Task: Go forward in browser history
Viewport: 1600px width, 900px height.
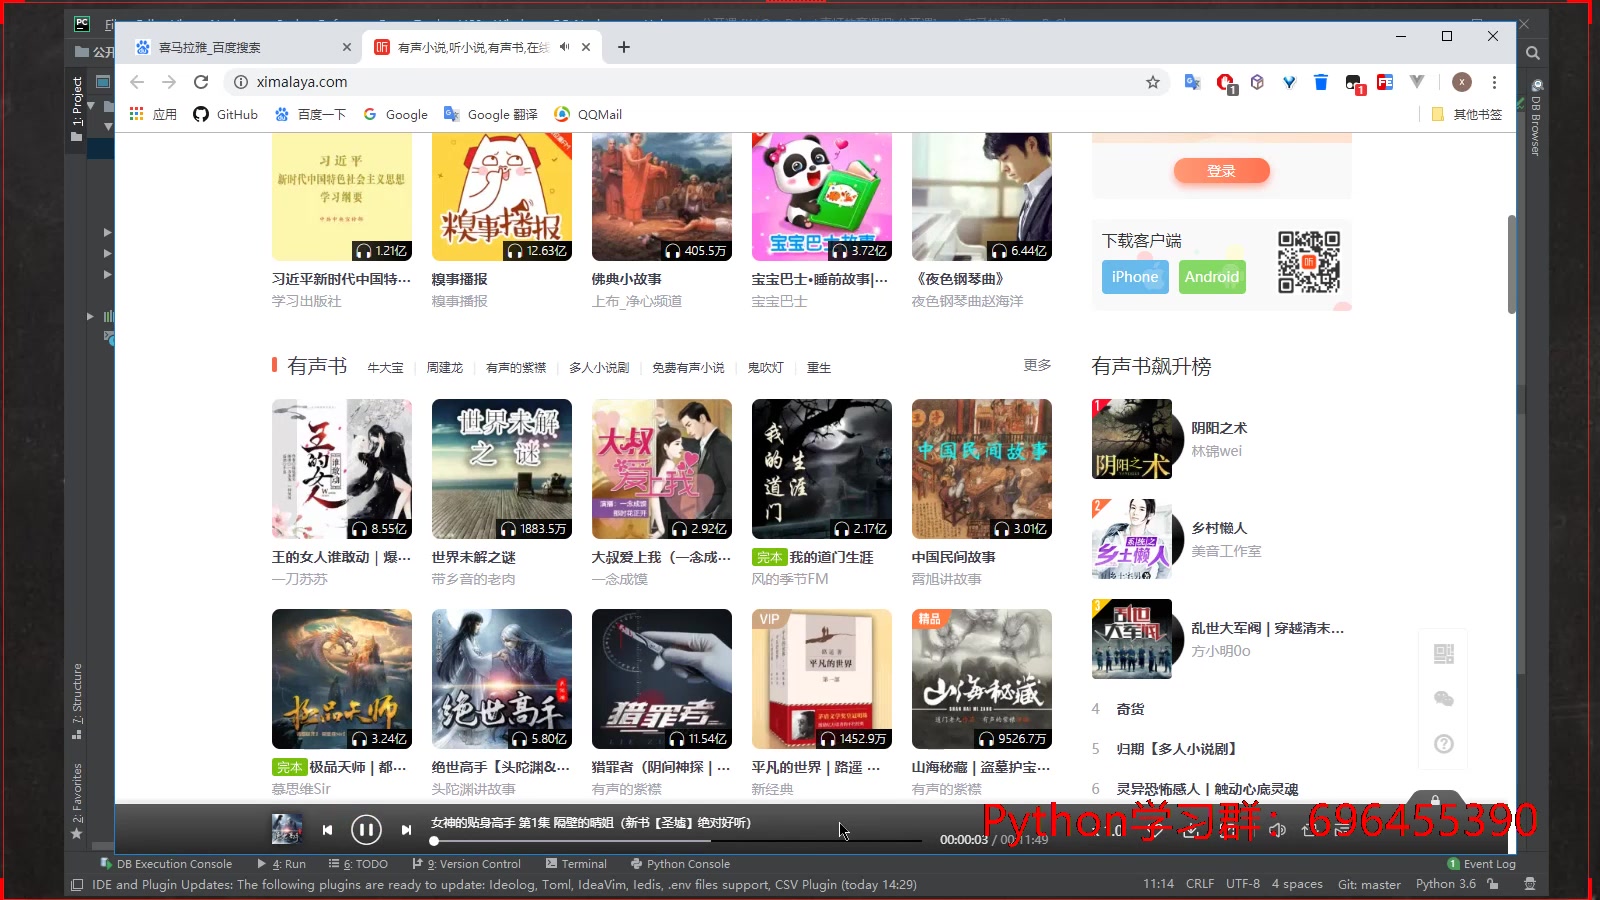Action: point(169,82)
